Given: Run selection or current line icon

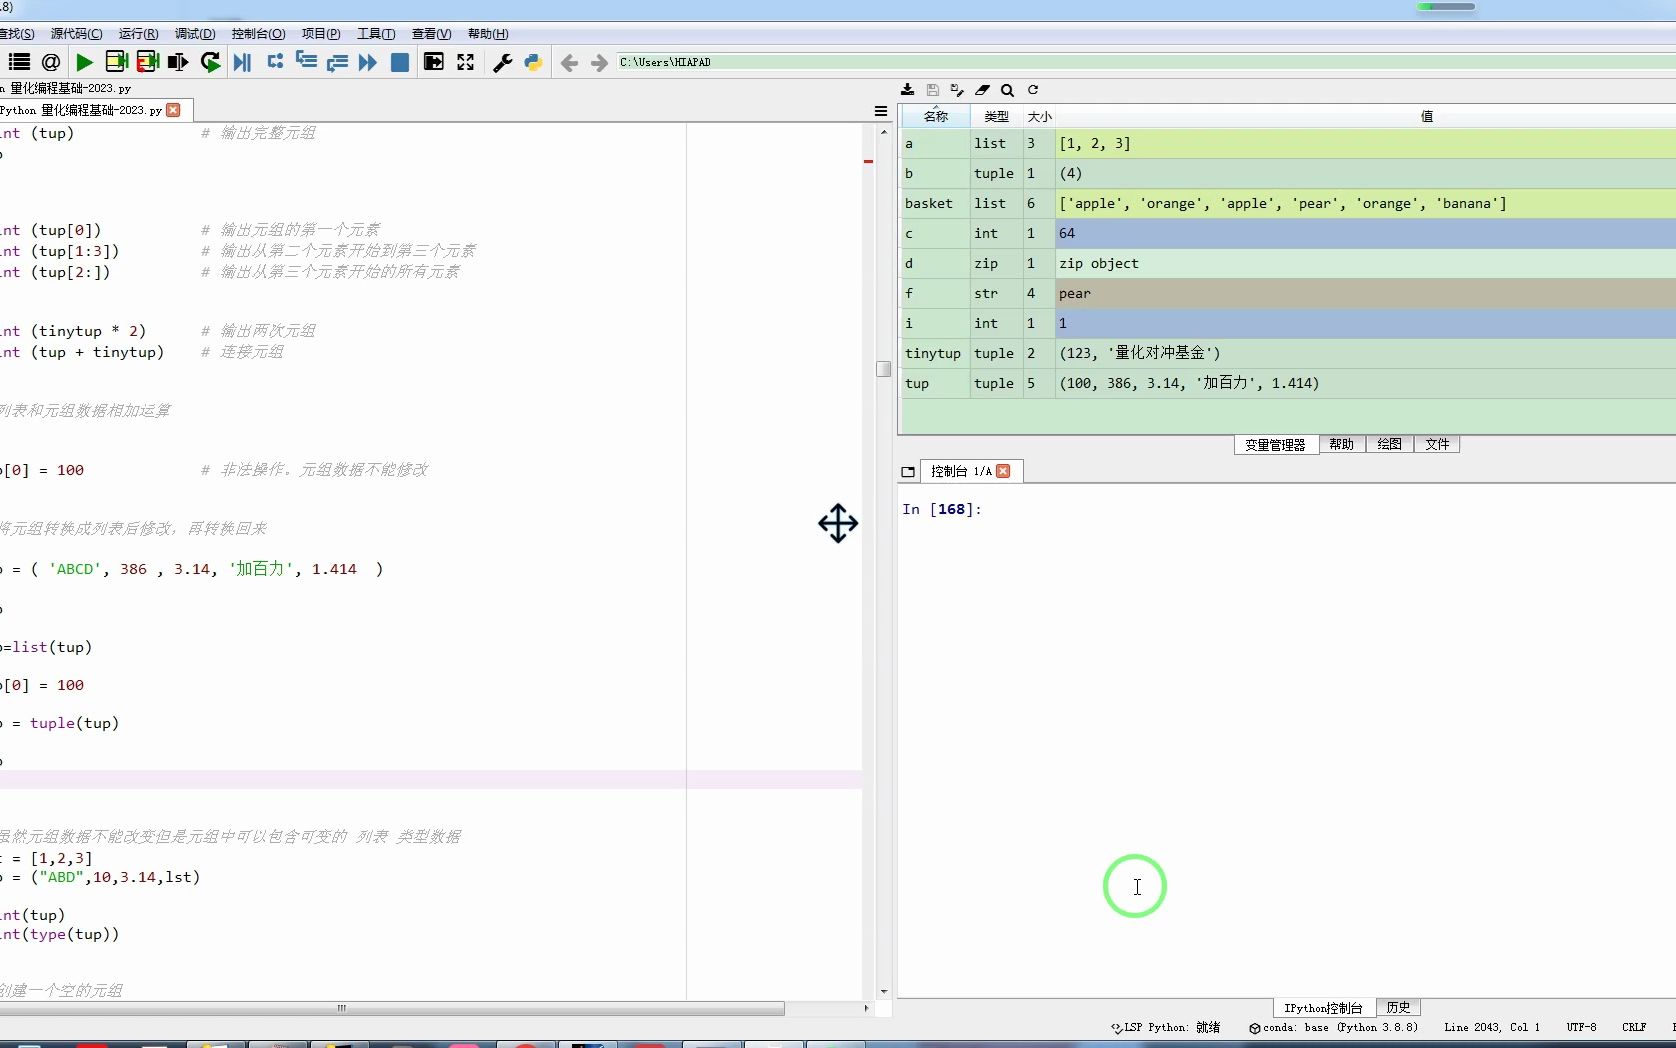Looking at the screenshot, I should point(178,62).
